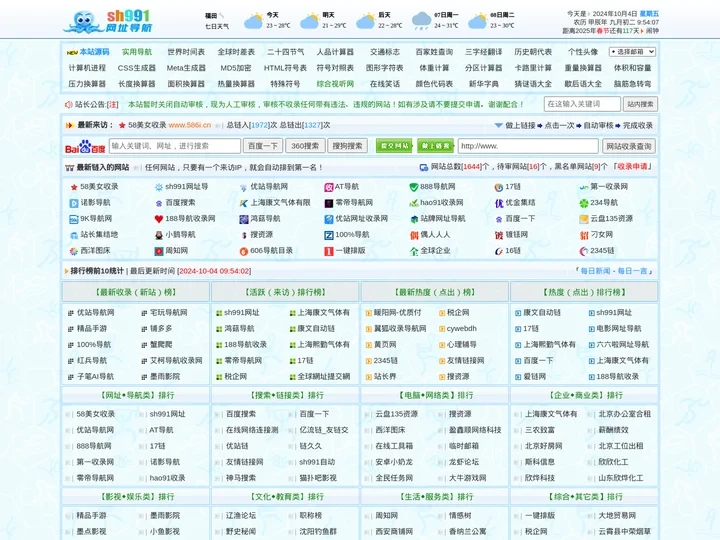Viewport: 720px width, 540px height.
Task: Click the 闹钟 link near the date
Action: 652,31
